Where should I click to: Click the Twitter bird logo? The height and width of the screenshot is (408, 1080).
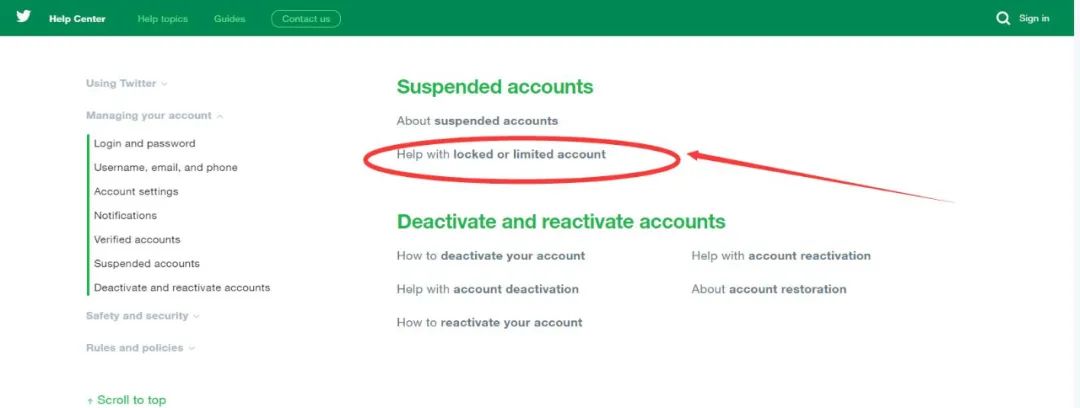click(x=23, y=17)
